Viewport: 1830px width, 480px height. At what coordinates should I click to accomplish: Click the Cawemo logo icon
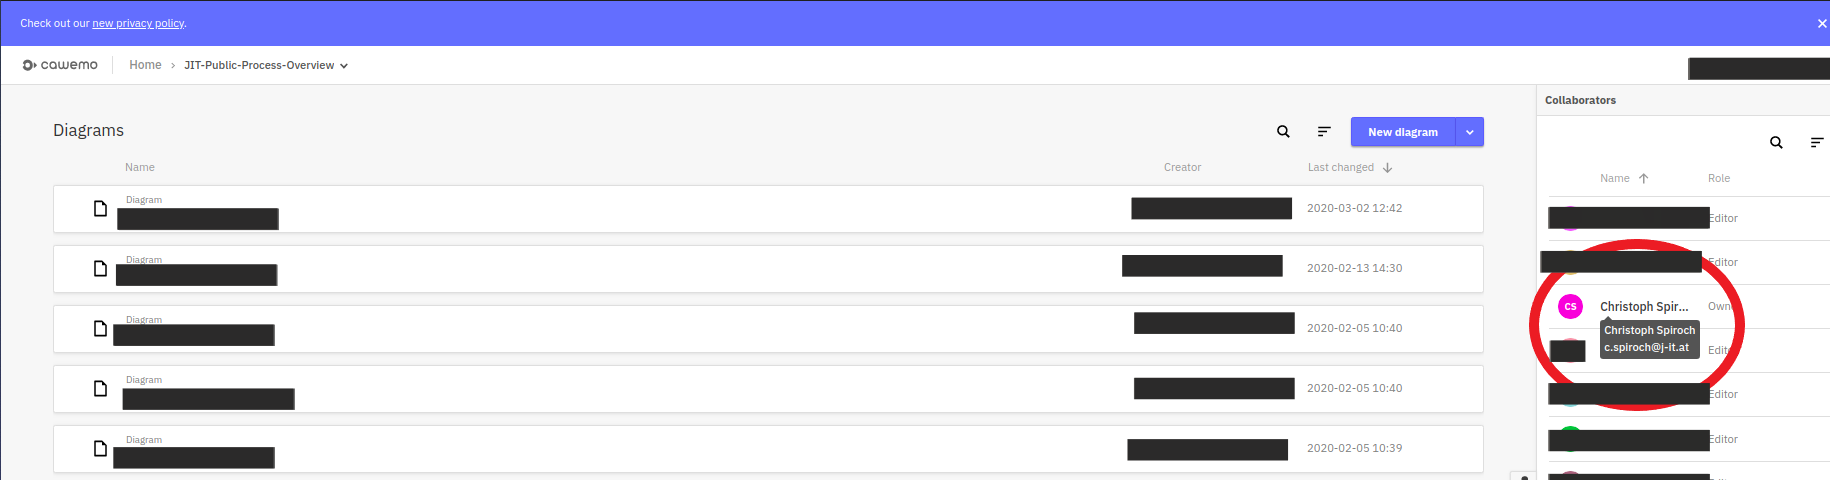pos(30,65)
